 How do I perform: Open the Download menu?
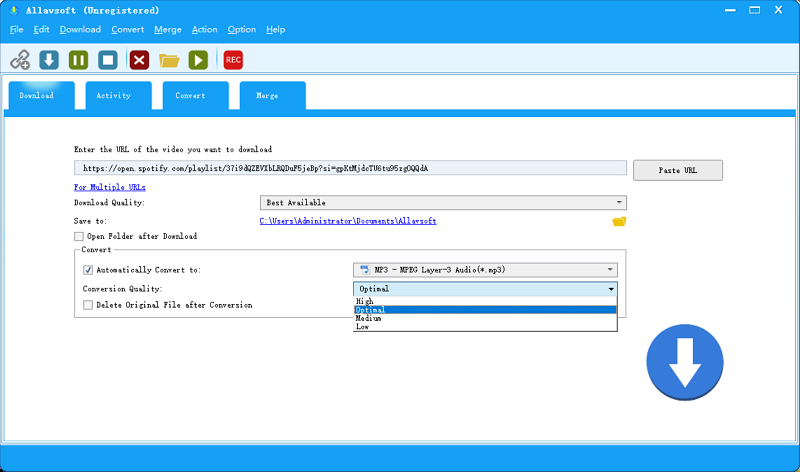point(80,30)
